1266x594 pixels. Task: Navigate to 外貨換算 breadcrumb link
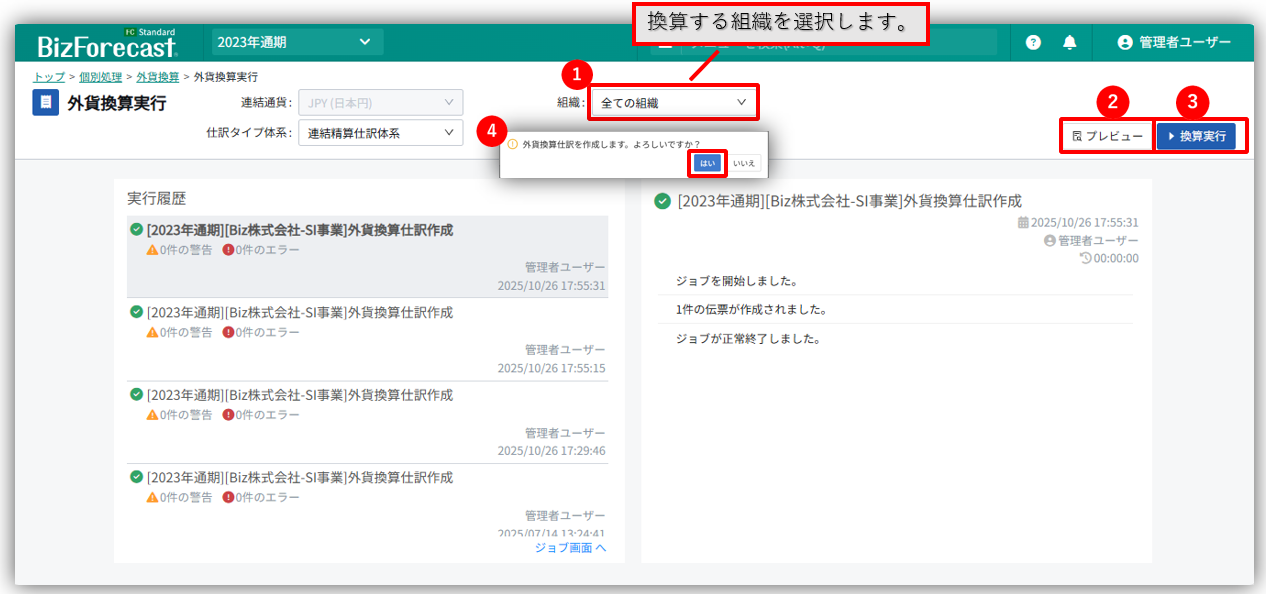coord(158,77)
